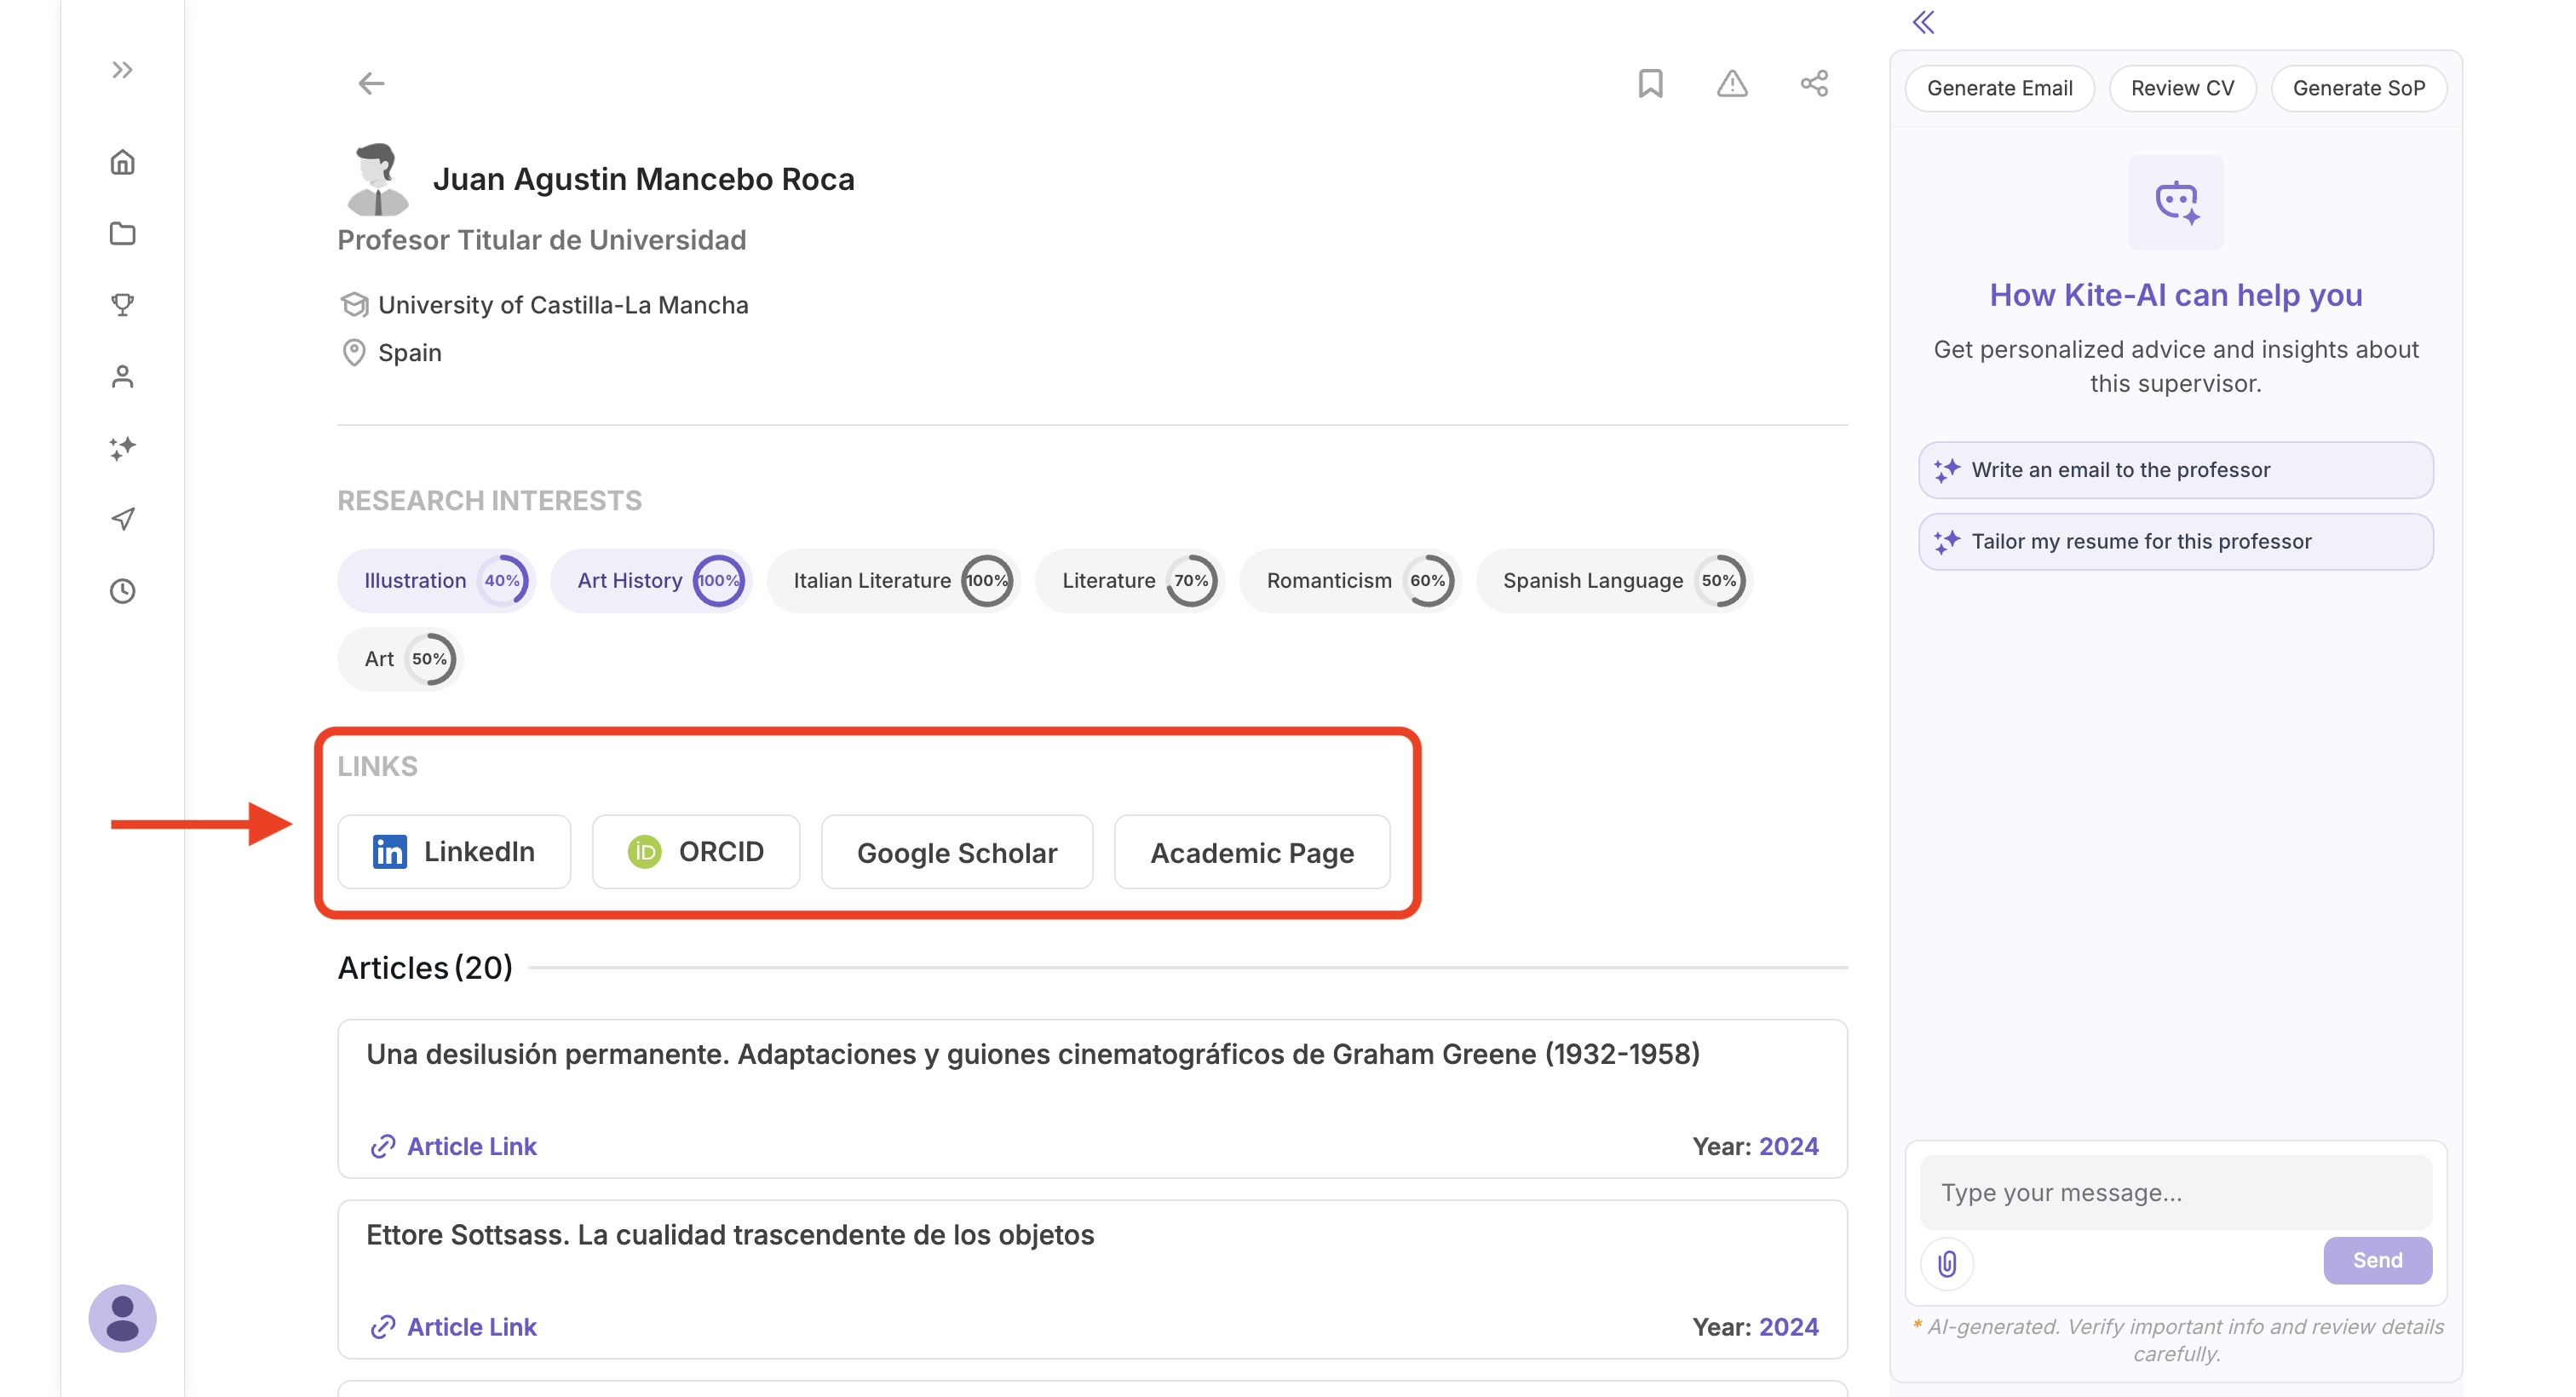Click the sparkles AI icon in sidebar

pyautogui.click(x=122, y=447)
